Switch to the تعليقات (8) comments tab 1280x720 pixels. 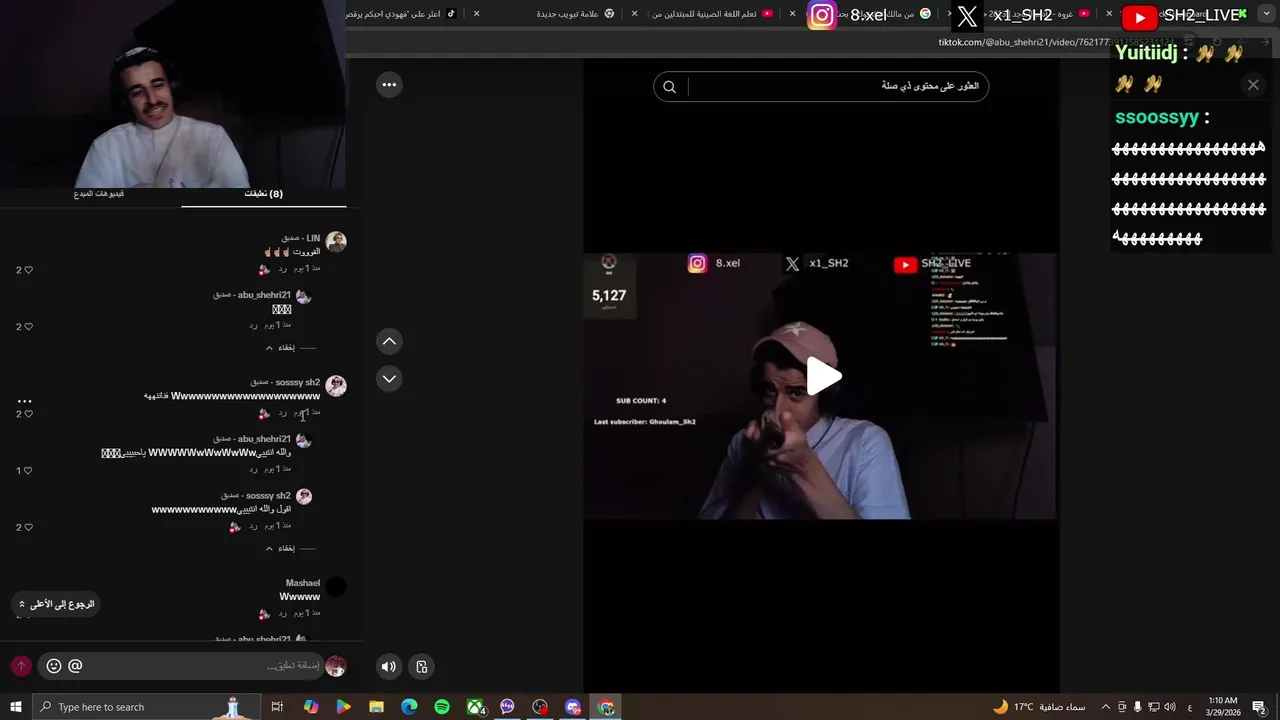point(264,194)
